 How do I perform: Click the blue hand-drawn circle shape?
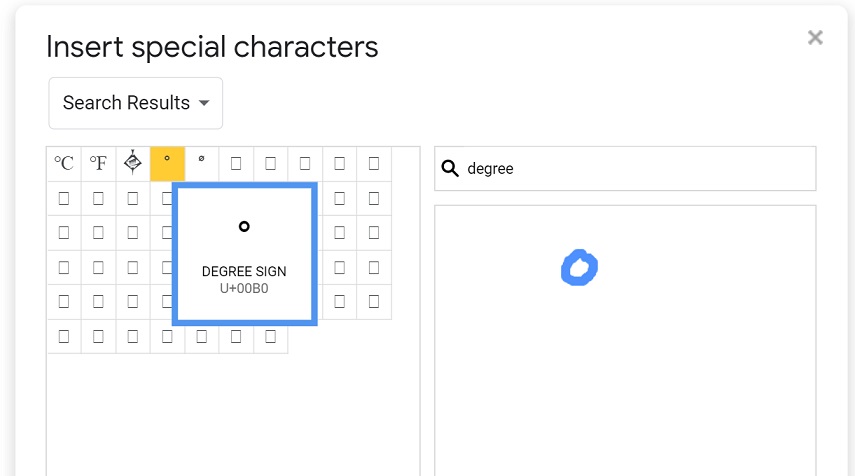[x=579, y=268]
